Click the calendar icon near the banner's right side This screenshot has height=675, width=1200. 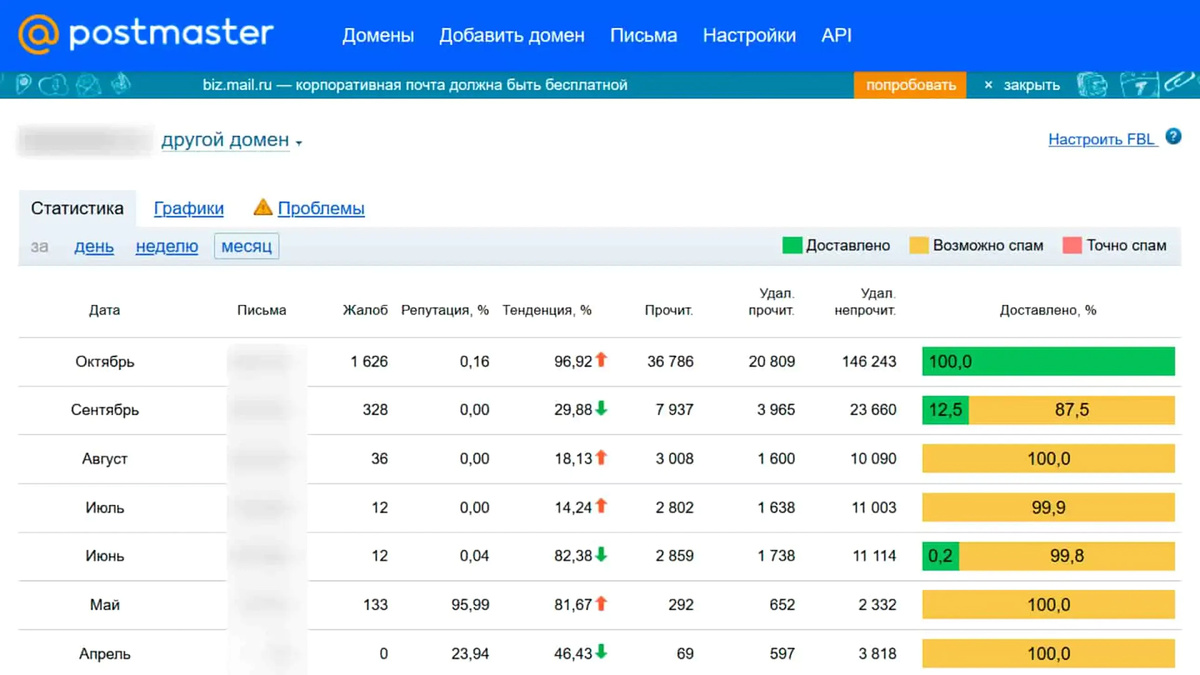pos(1140,84)
